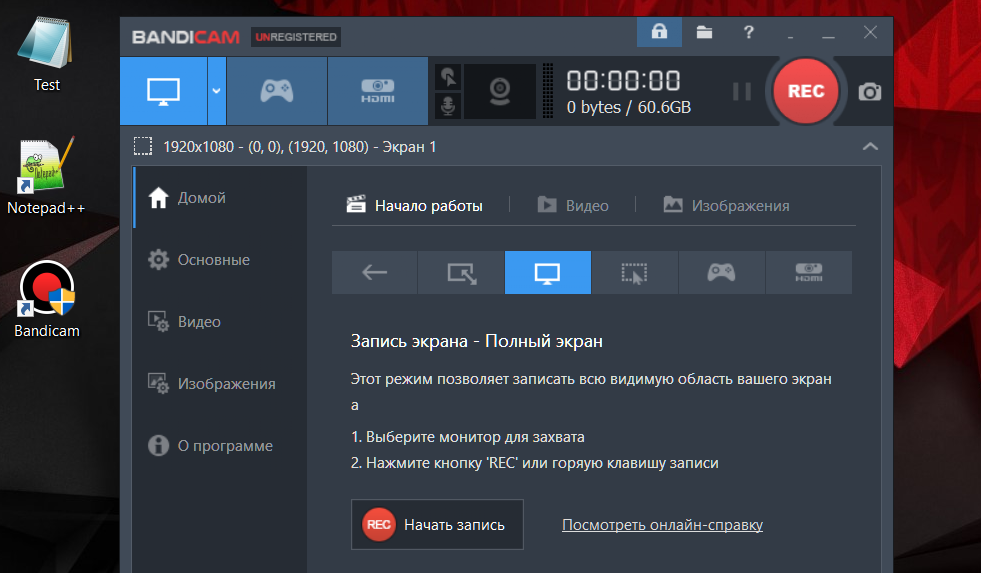Switch to the Изображения tab in content area
Image resolution: width=981 pixels, height=573 pixels.
pyautogui.click(x=726, y=205)
